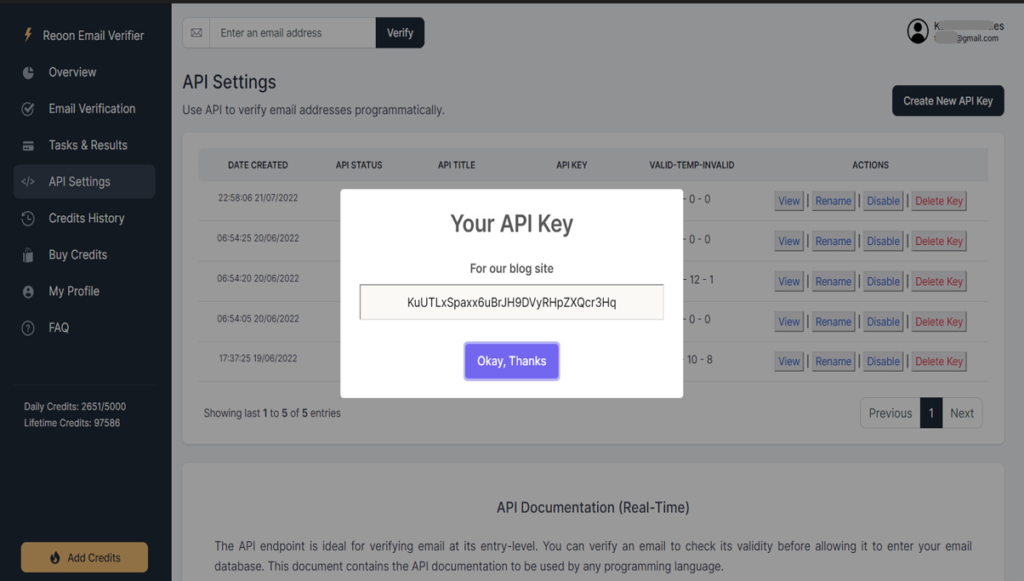Click the envelope icon in verify field
Image resolution: width=1024 pixels, height=581 pixels.
point(197,32)
